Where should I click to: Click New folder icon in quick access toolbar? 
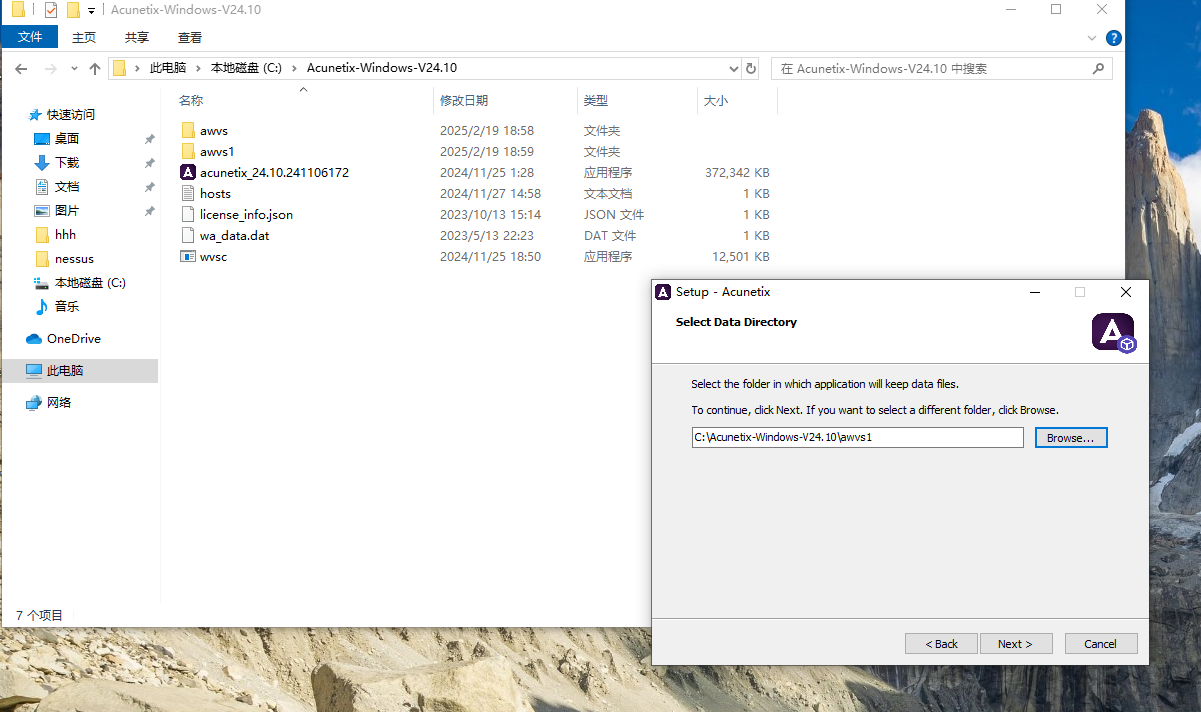coord(73,10)
